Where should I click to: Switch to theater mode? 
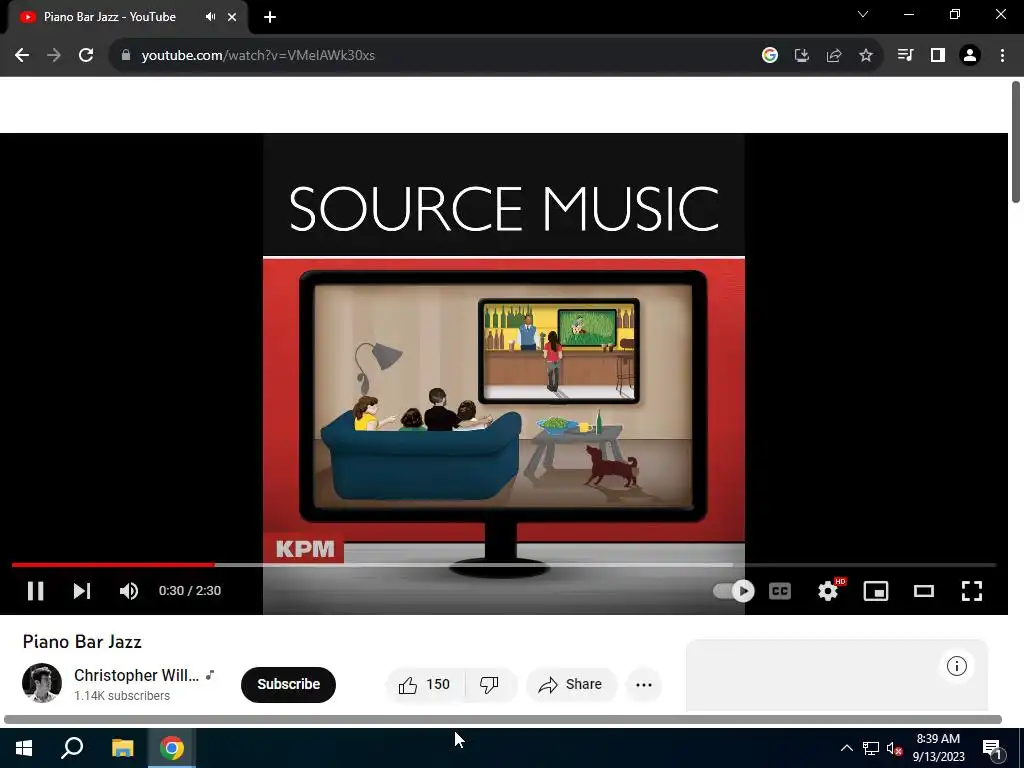[923, 591]
